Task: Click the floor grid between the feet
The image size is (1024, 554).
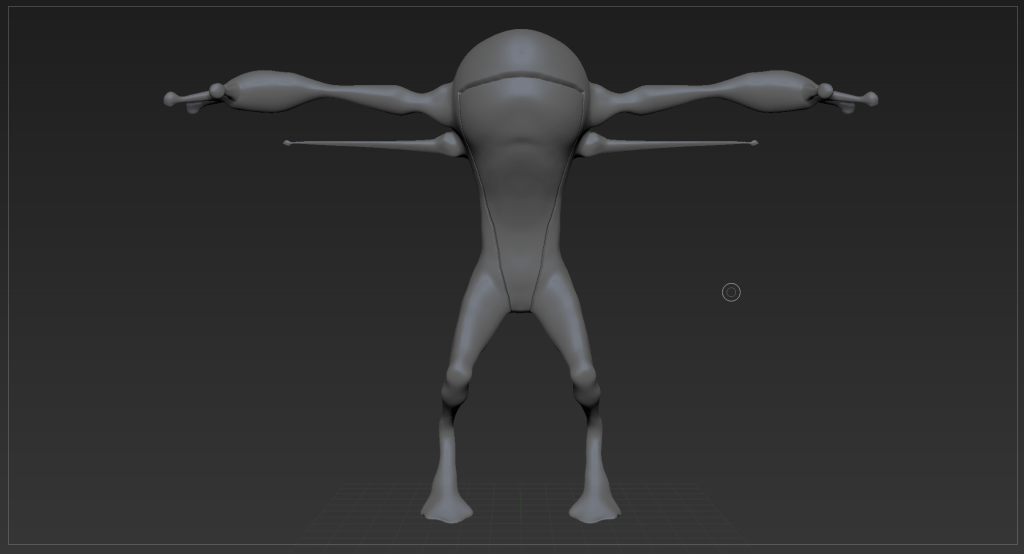Action: pos(520,508)
